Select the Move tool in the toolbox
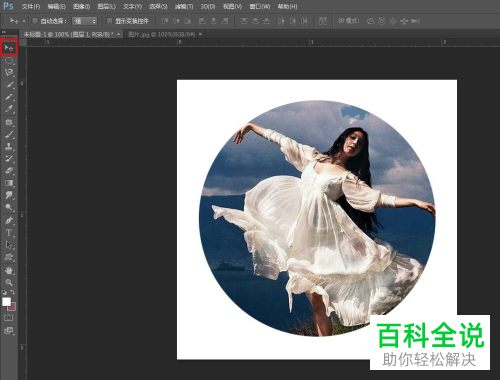Viewport: 500px width, 380px height. [x=9, y=48]
